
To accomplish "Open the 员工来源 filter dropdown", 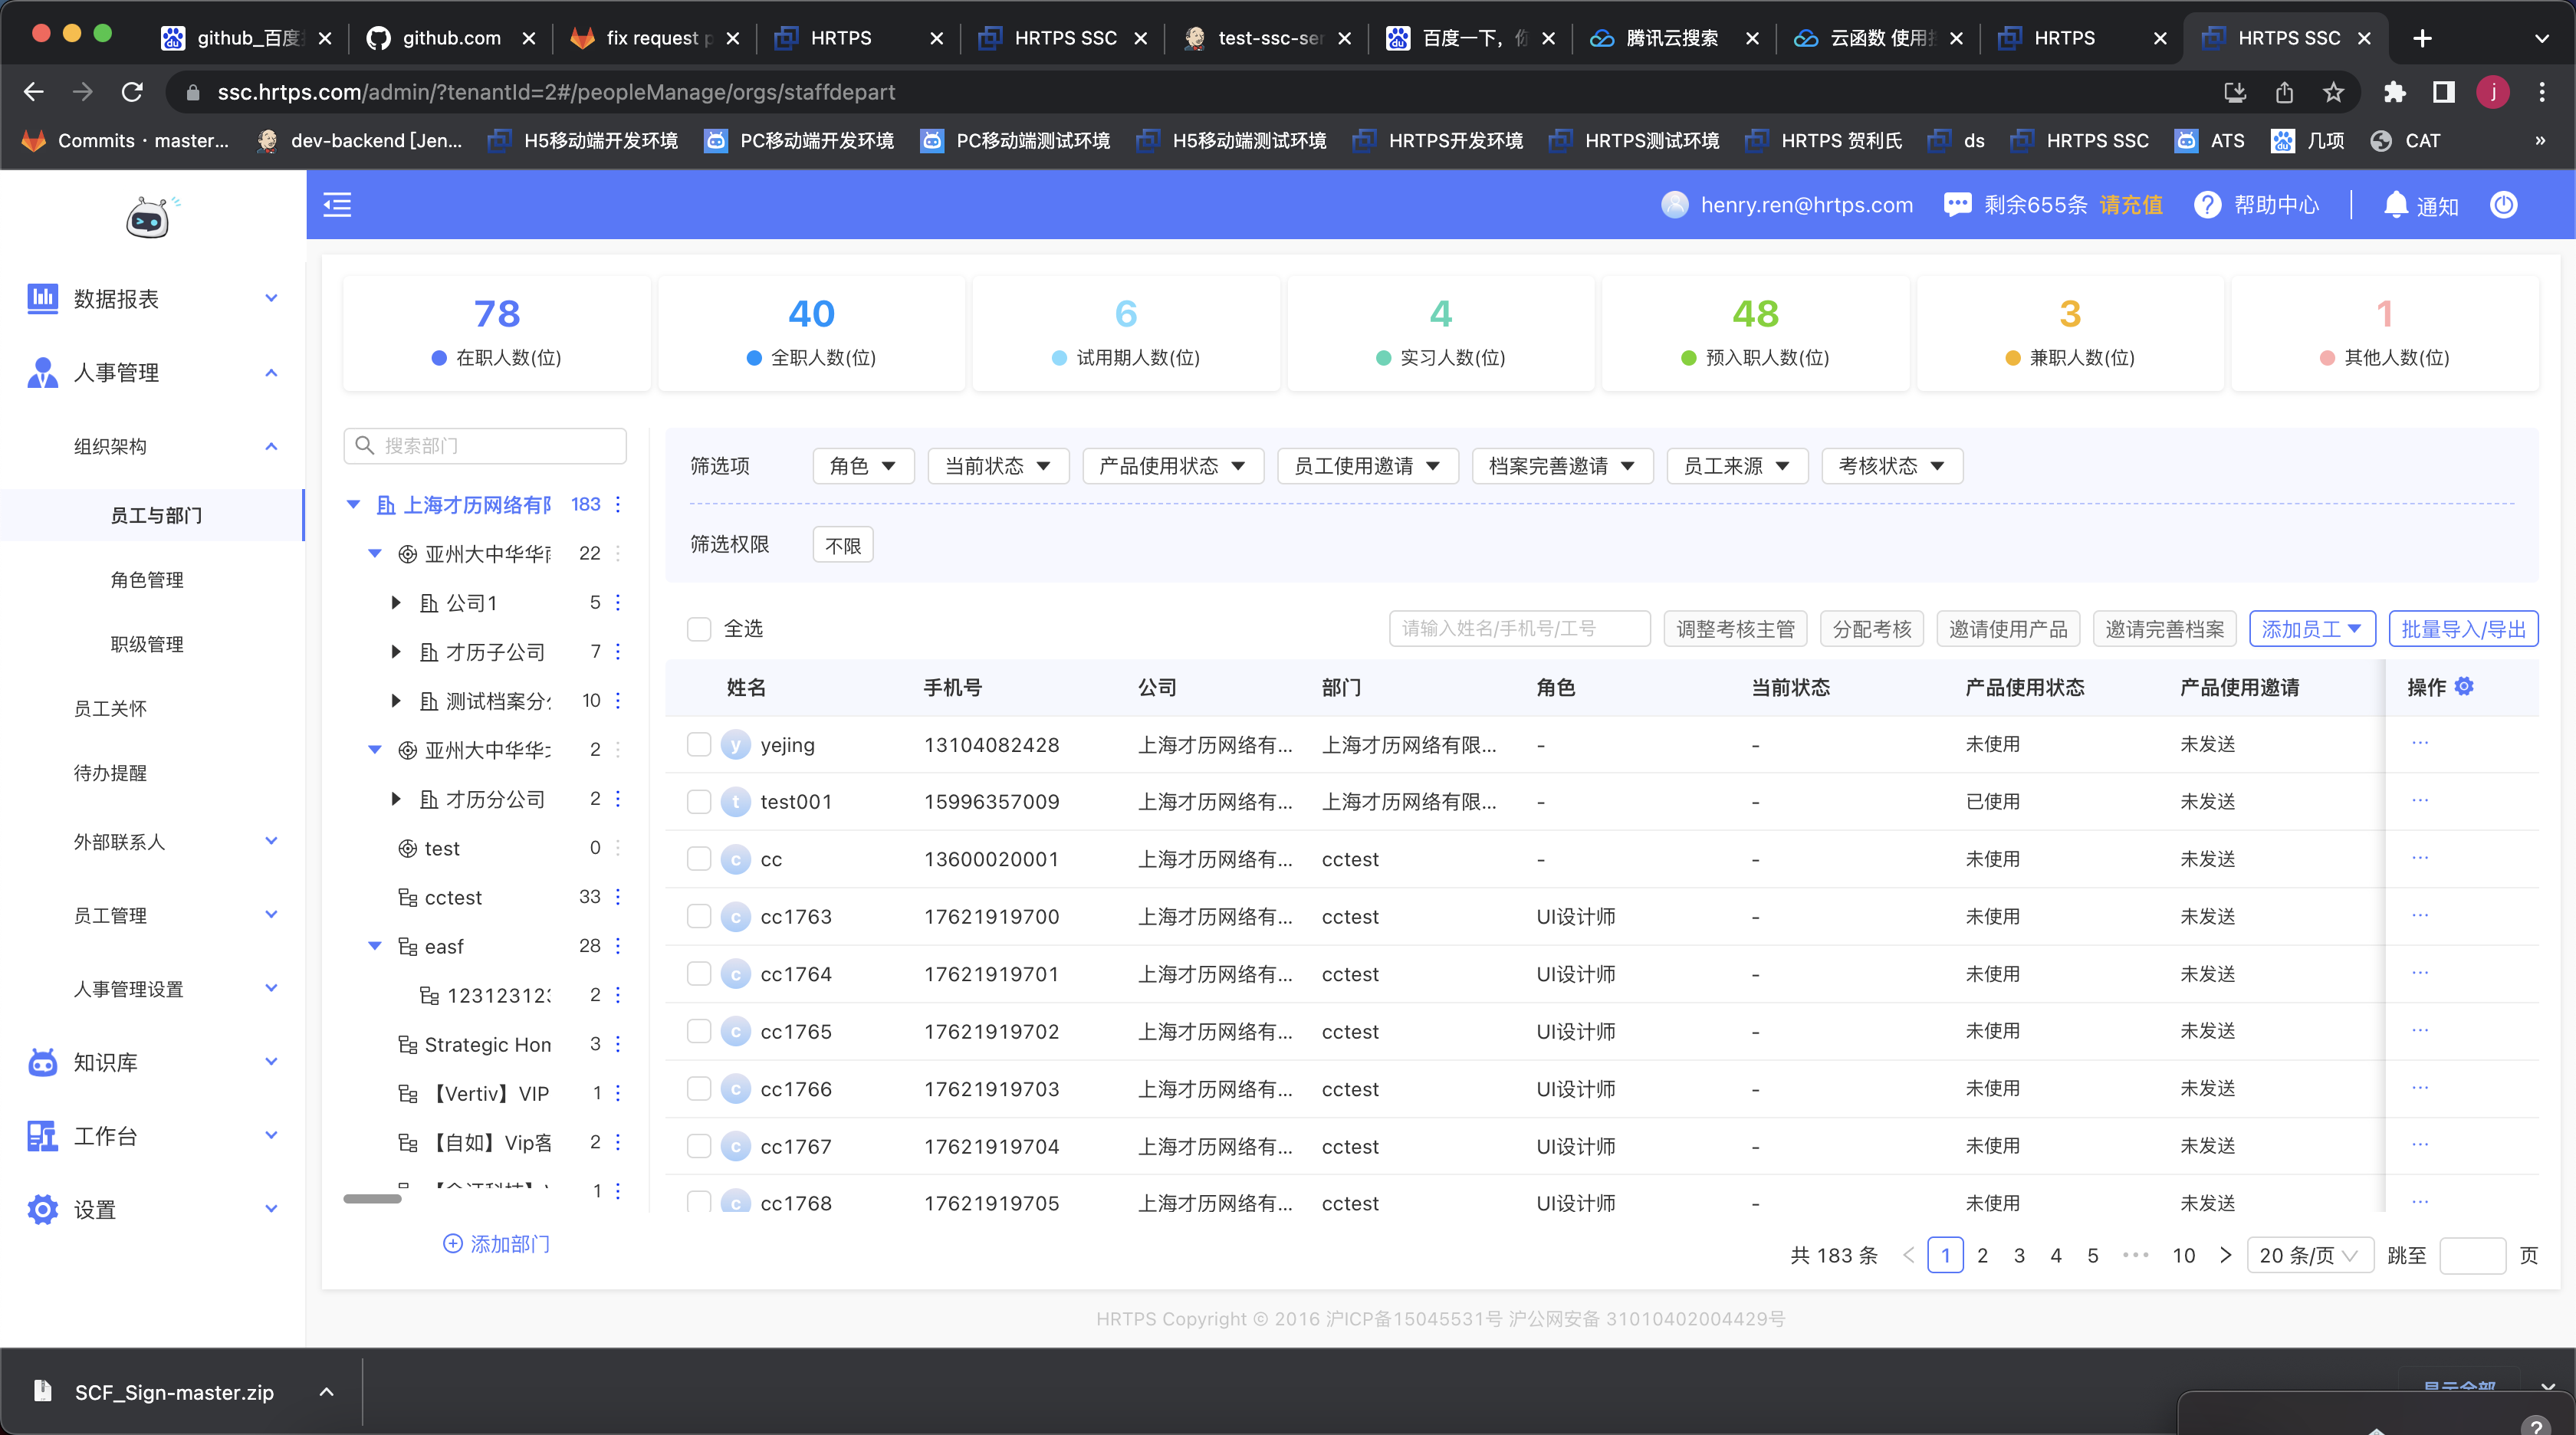I will click(1737, 466).
